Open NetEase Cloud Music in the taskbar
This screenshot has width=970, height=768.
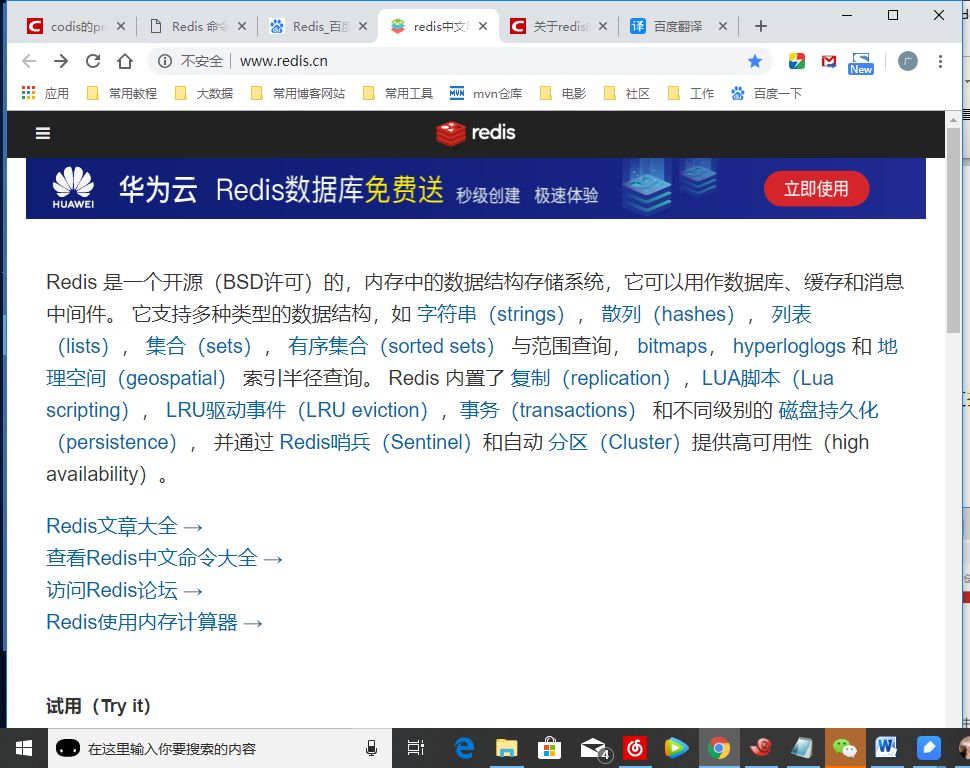click(x=635, y=748)
